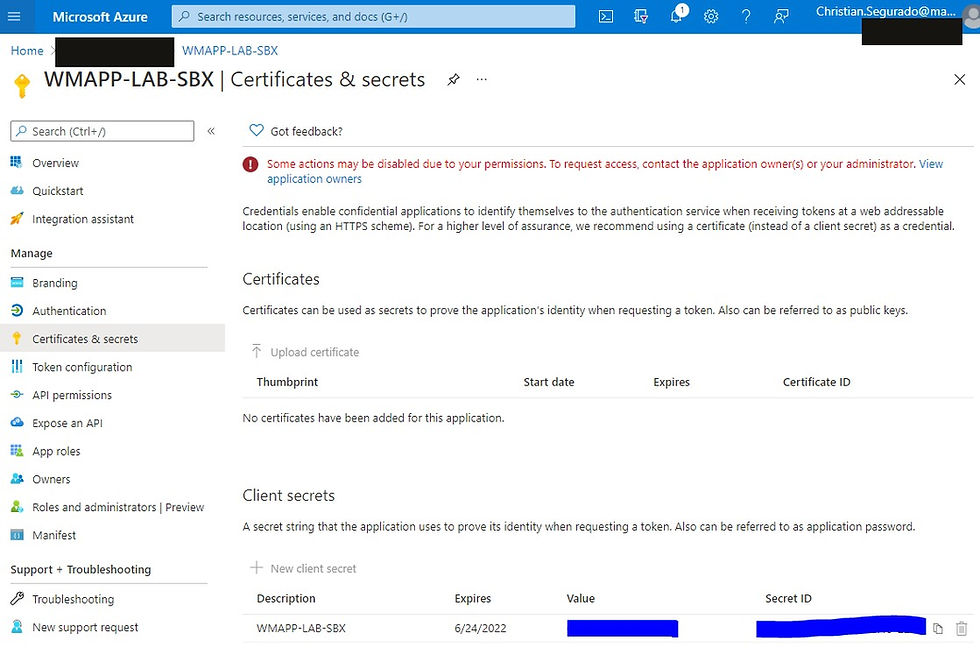This screenshot has width=980, height=659.
Task: Click Got feedback? link
Action: [x=306, y=131]
